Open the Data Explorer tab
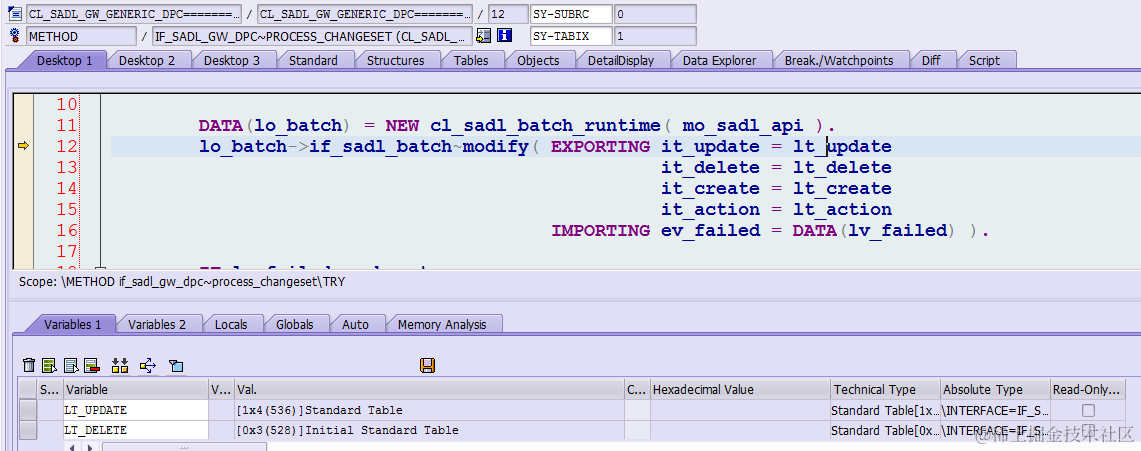Image resolution: width=1141 pixels, height=451 pixels. (x=719, y=60)
